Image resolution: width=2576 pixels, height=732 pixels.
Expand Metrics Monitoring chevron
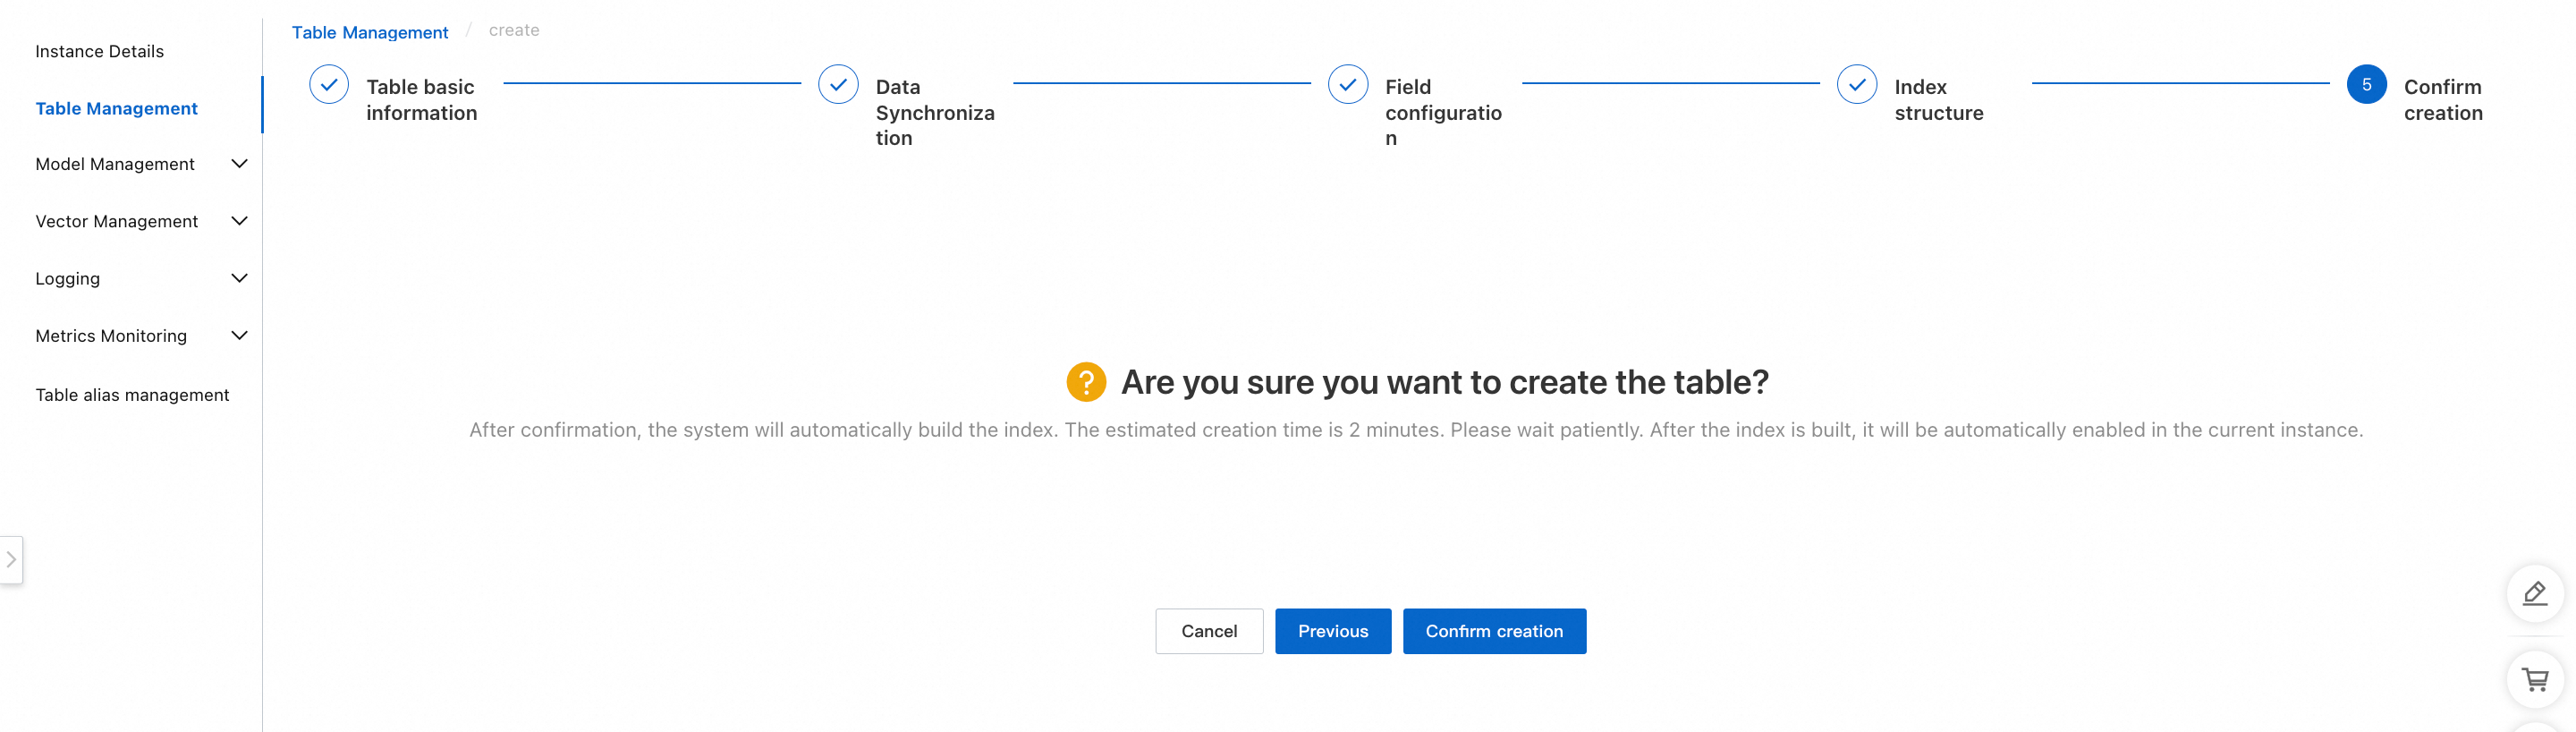click(x=239, y=336)
